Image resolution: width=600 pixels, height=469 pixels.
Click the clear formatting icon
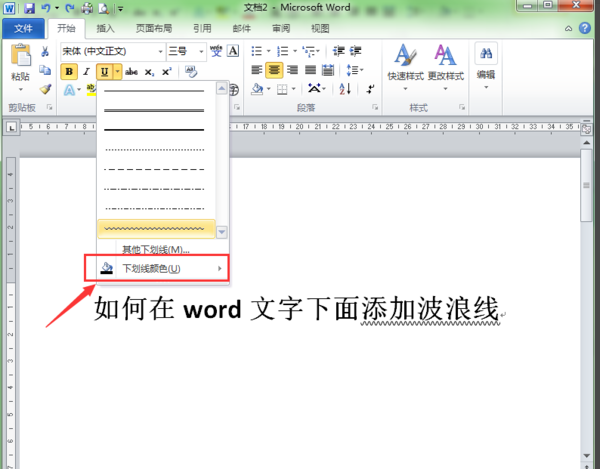pos(191,72)
